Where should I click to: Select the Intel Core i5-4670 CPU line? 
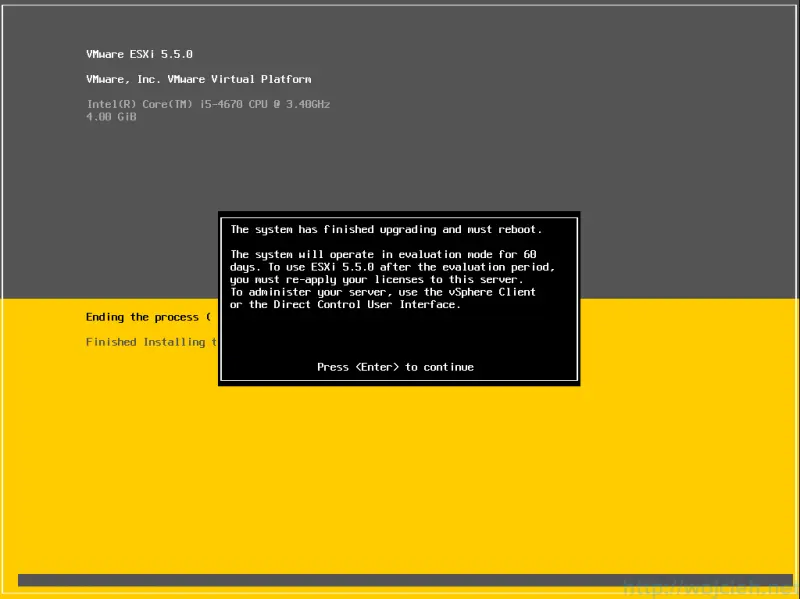(209, 104)
